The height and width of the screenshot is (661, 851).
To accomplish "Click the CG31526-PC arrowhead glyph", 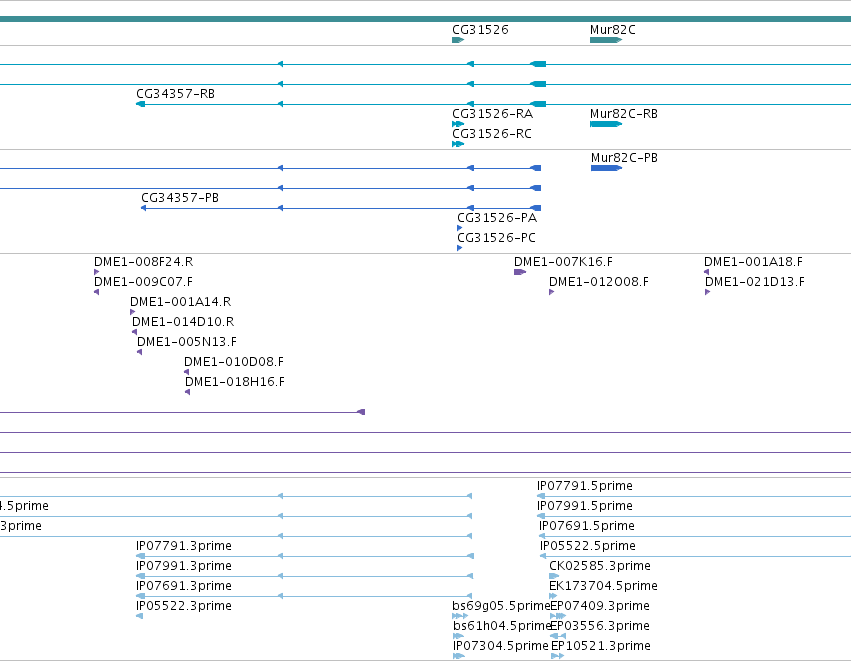I will click(x=460, y=249).
